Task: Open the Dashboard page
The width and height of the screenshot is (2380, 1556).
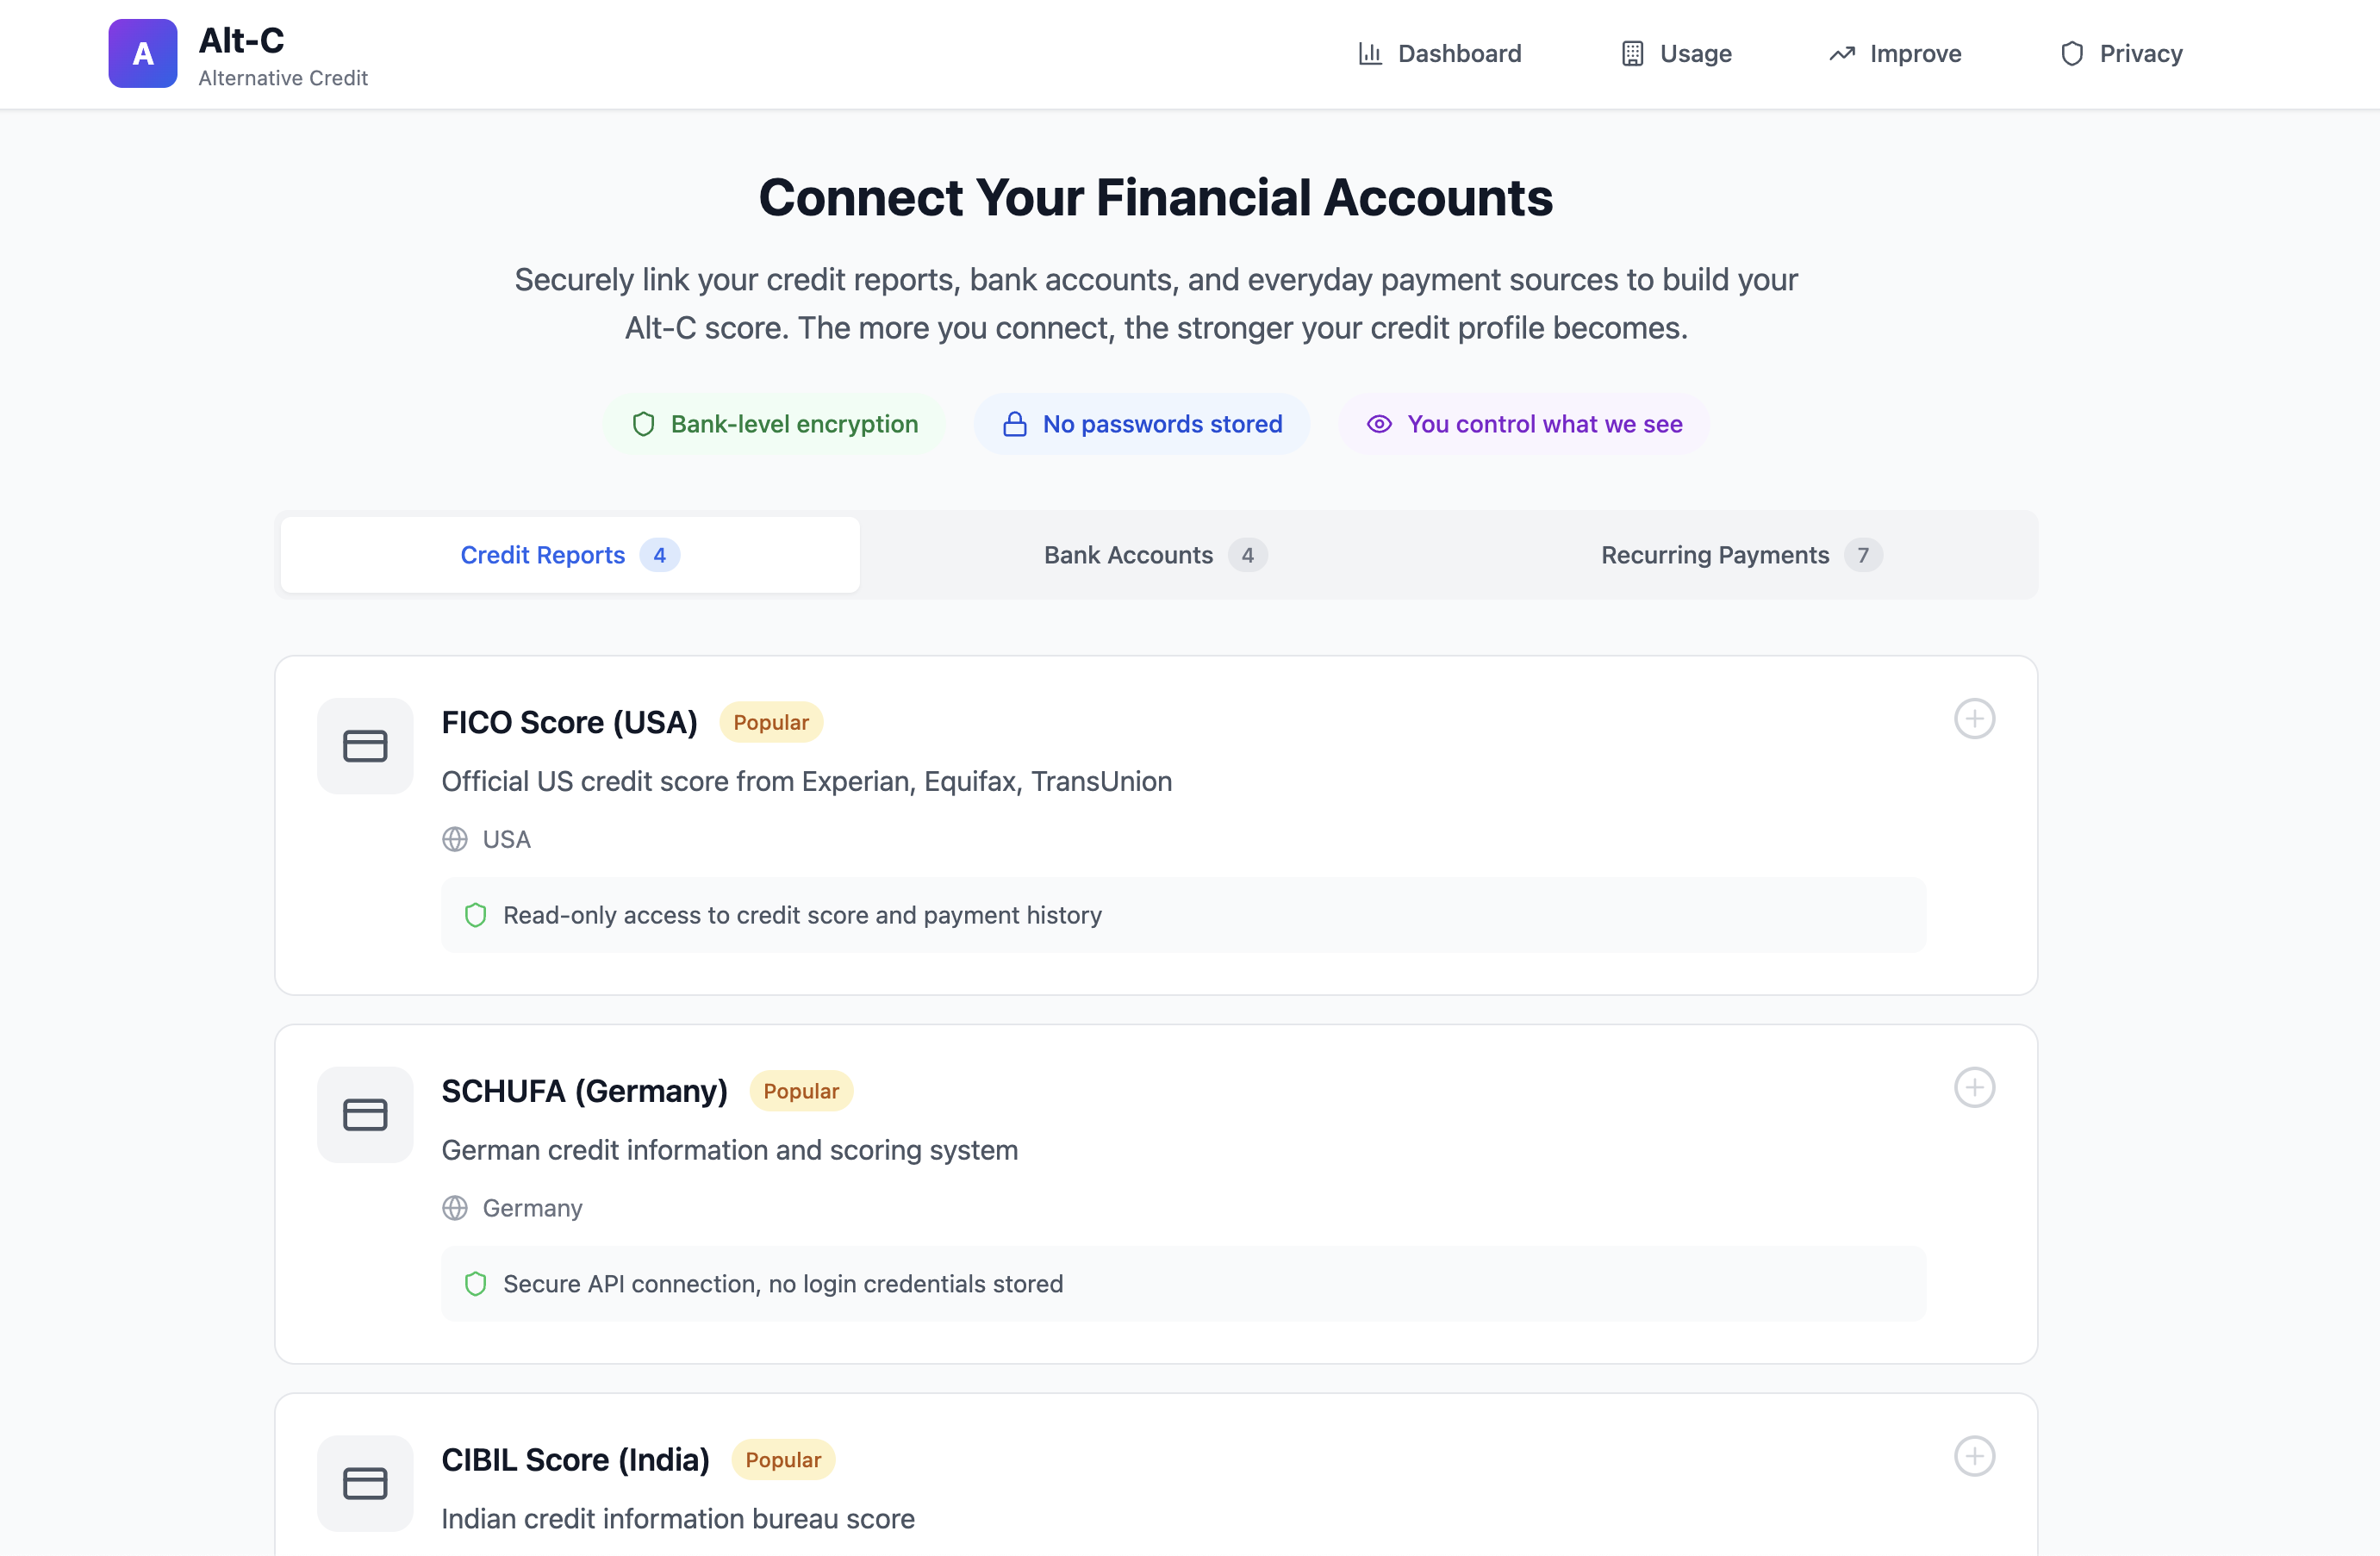Action: point(1440,54)
